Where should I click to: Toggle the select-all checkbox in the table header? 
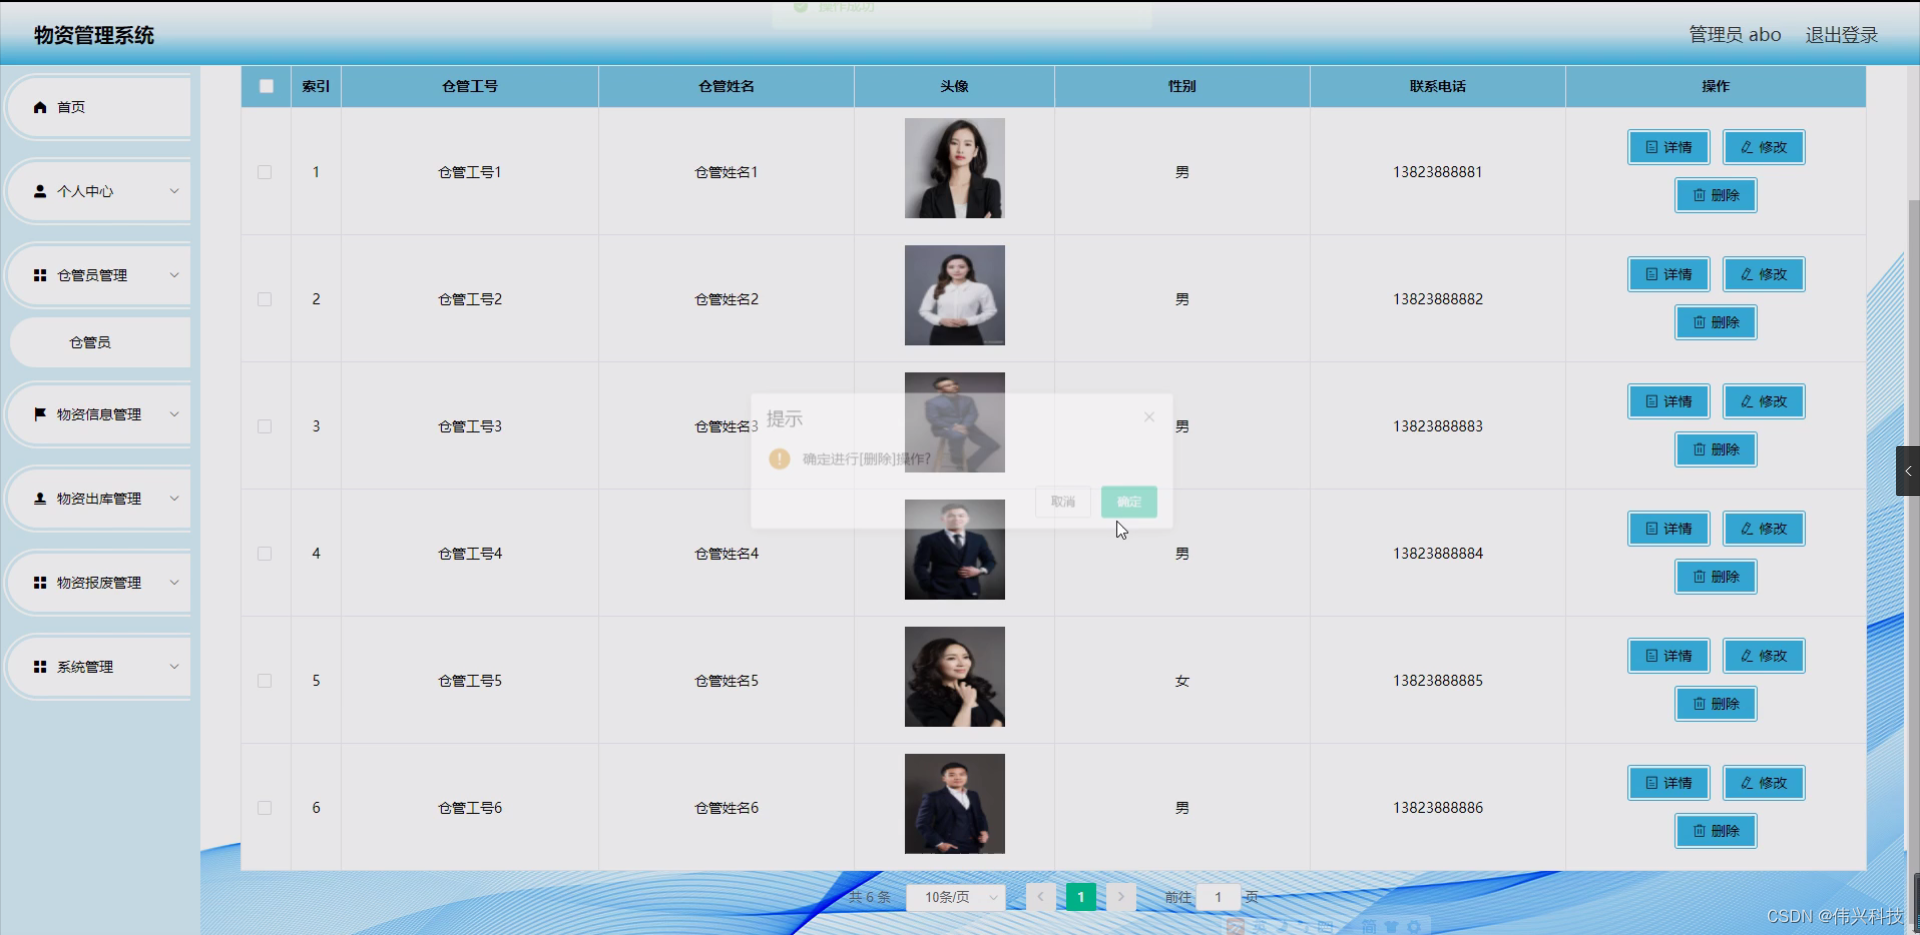pyautogui.click(x=265, y=87)
